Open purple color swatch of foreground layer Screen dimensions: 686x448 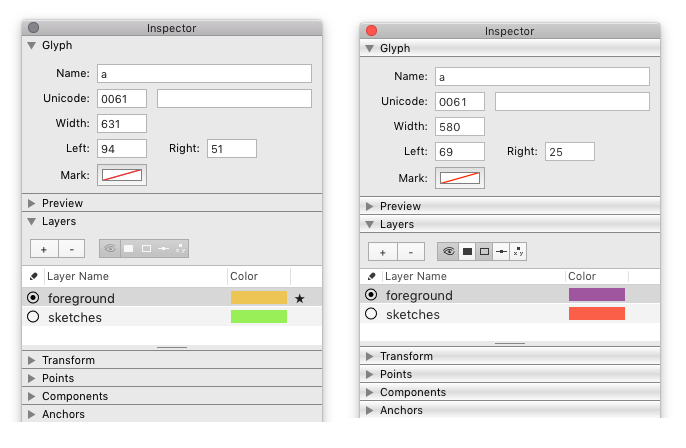pos(597,294)
